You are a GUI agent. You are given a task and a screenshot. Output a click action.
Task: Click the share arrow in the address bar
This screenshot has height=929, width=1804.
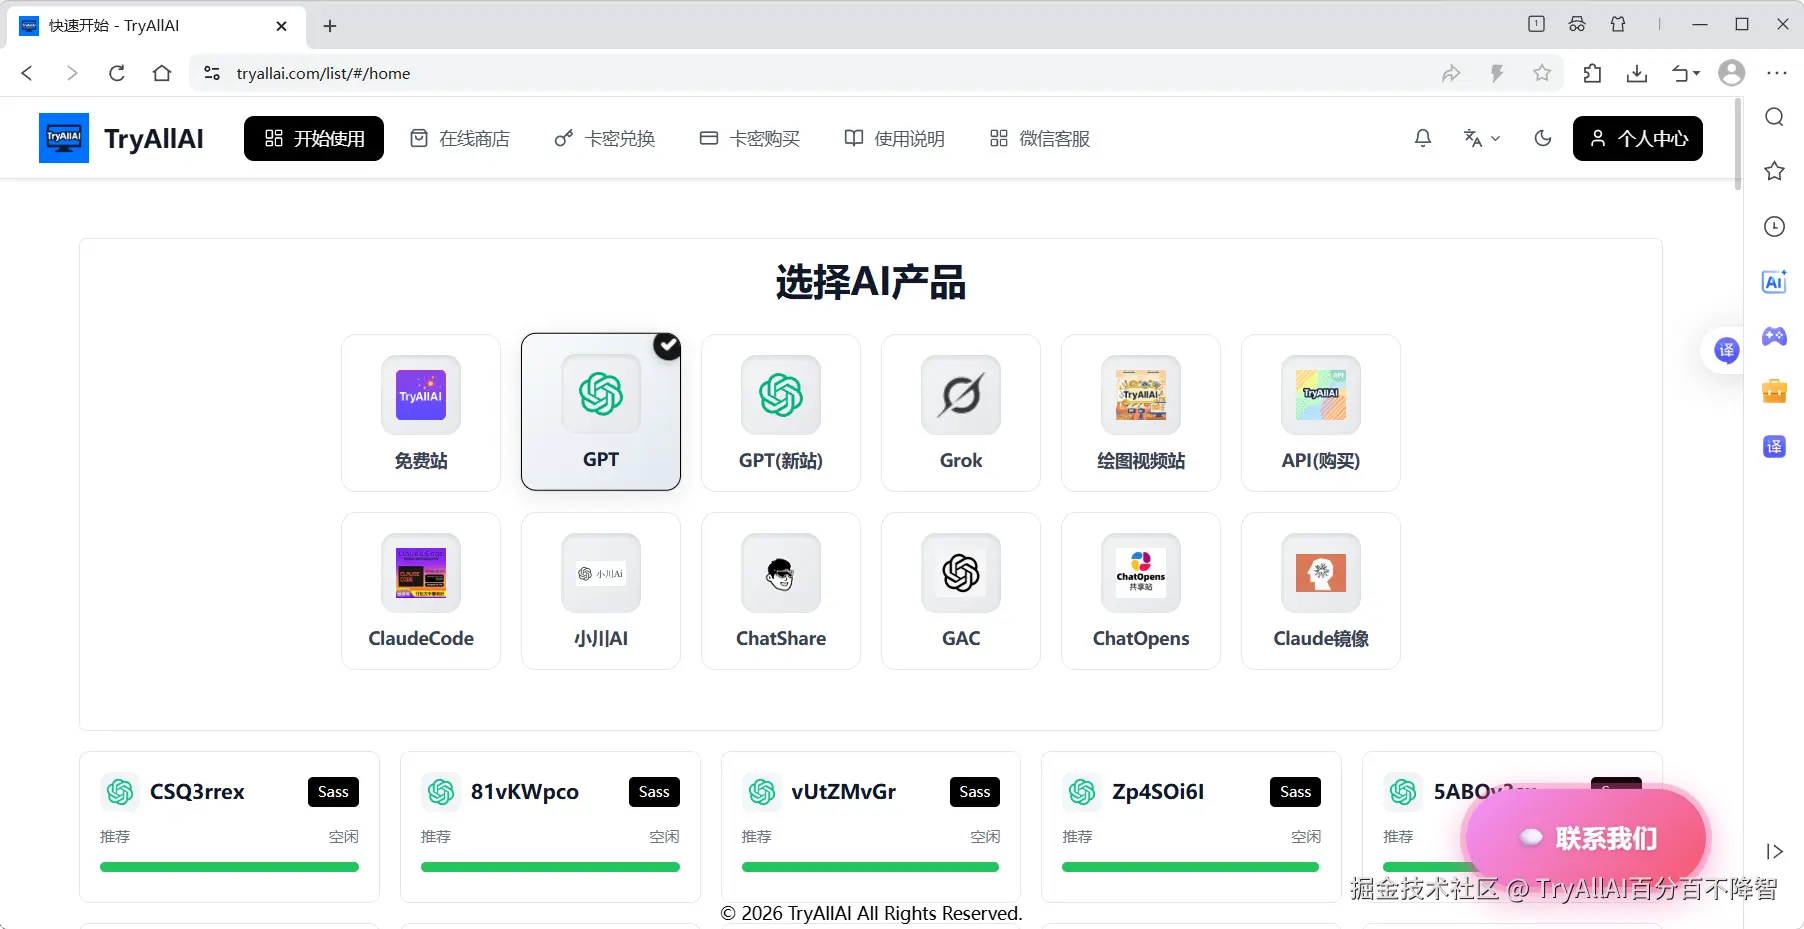pos(1451,73)
